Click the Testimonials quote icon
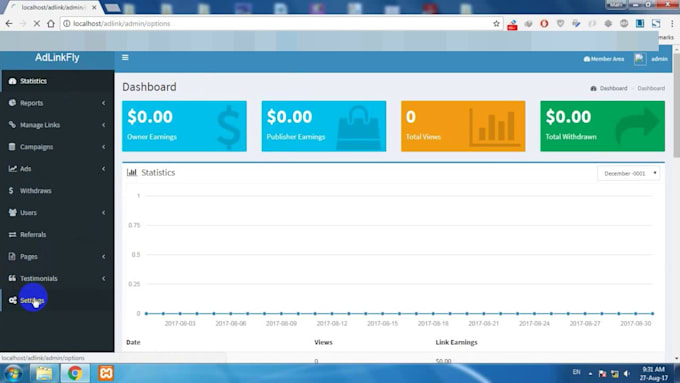680x383 pixels. point(12,278)
